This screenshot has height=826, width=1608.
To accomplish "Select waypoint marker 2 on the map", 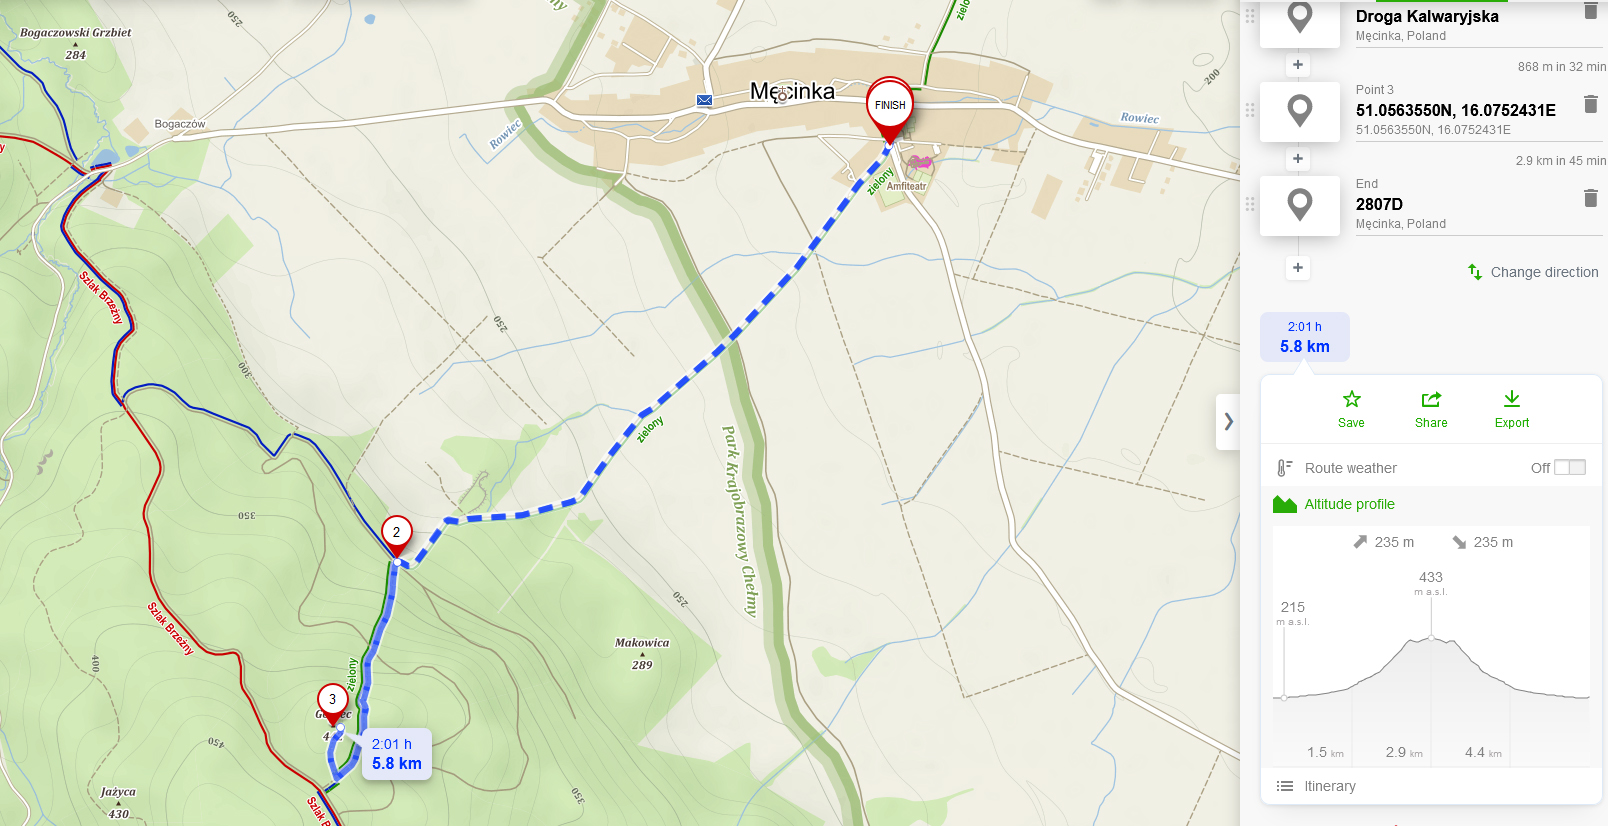I will (396, 535).
